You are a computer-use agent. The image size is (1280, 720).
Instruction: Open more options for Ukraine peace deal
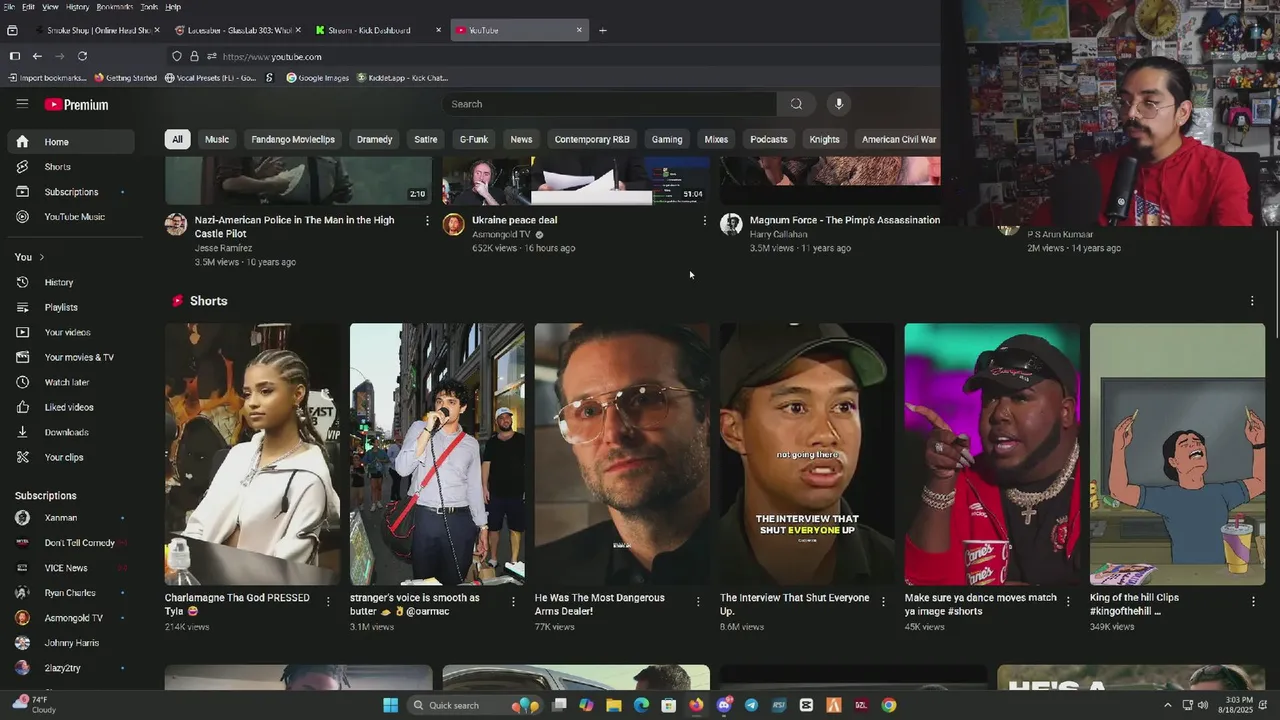point(705,220)
